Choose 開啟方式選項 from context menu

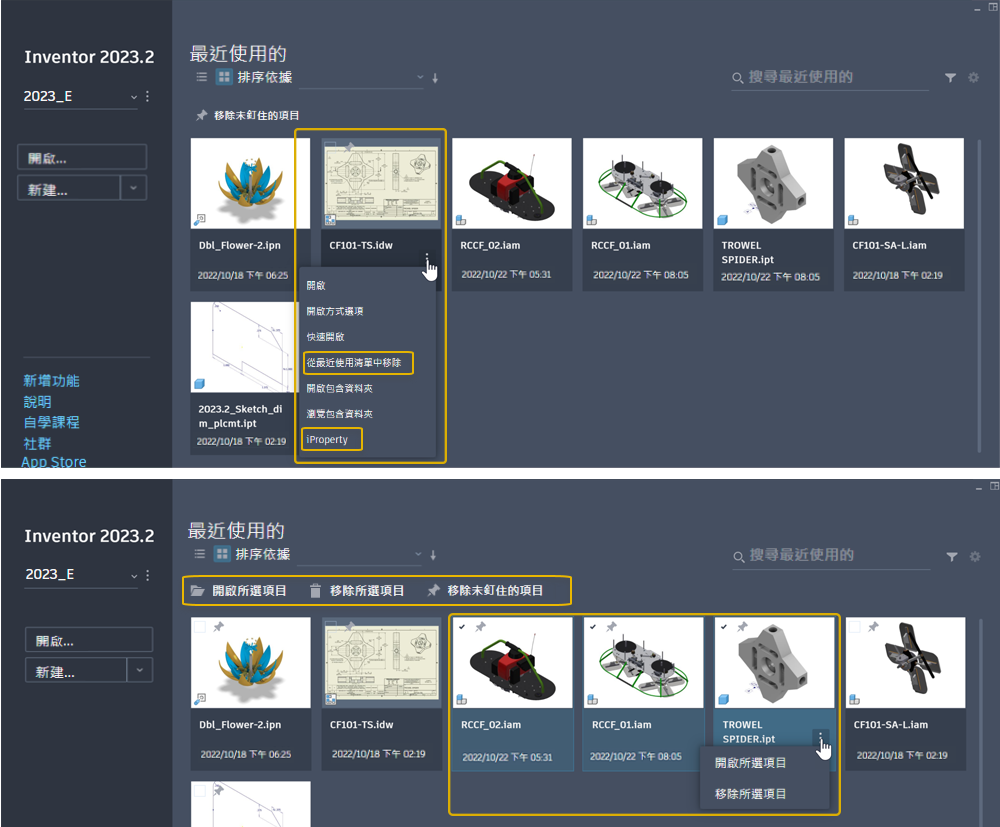[x=335, y=311]
